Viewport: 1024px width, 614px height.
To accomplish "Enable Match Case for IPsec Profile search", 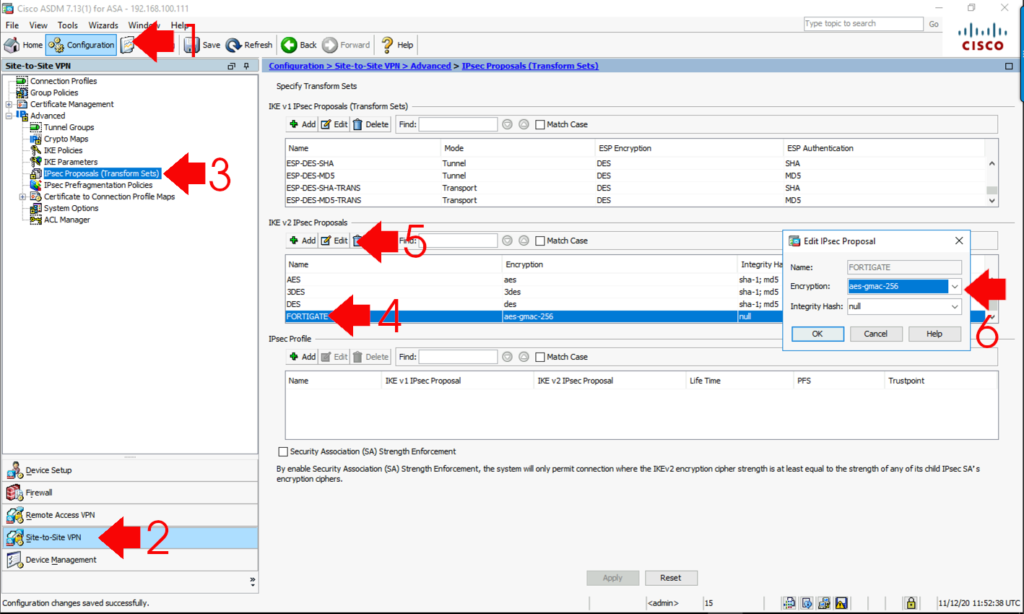I will pos(540,357).
